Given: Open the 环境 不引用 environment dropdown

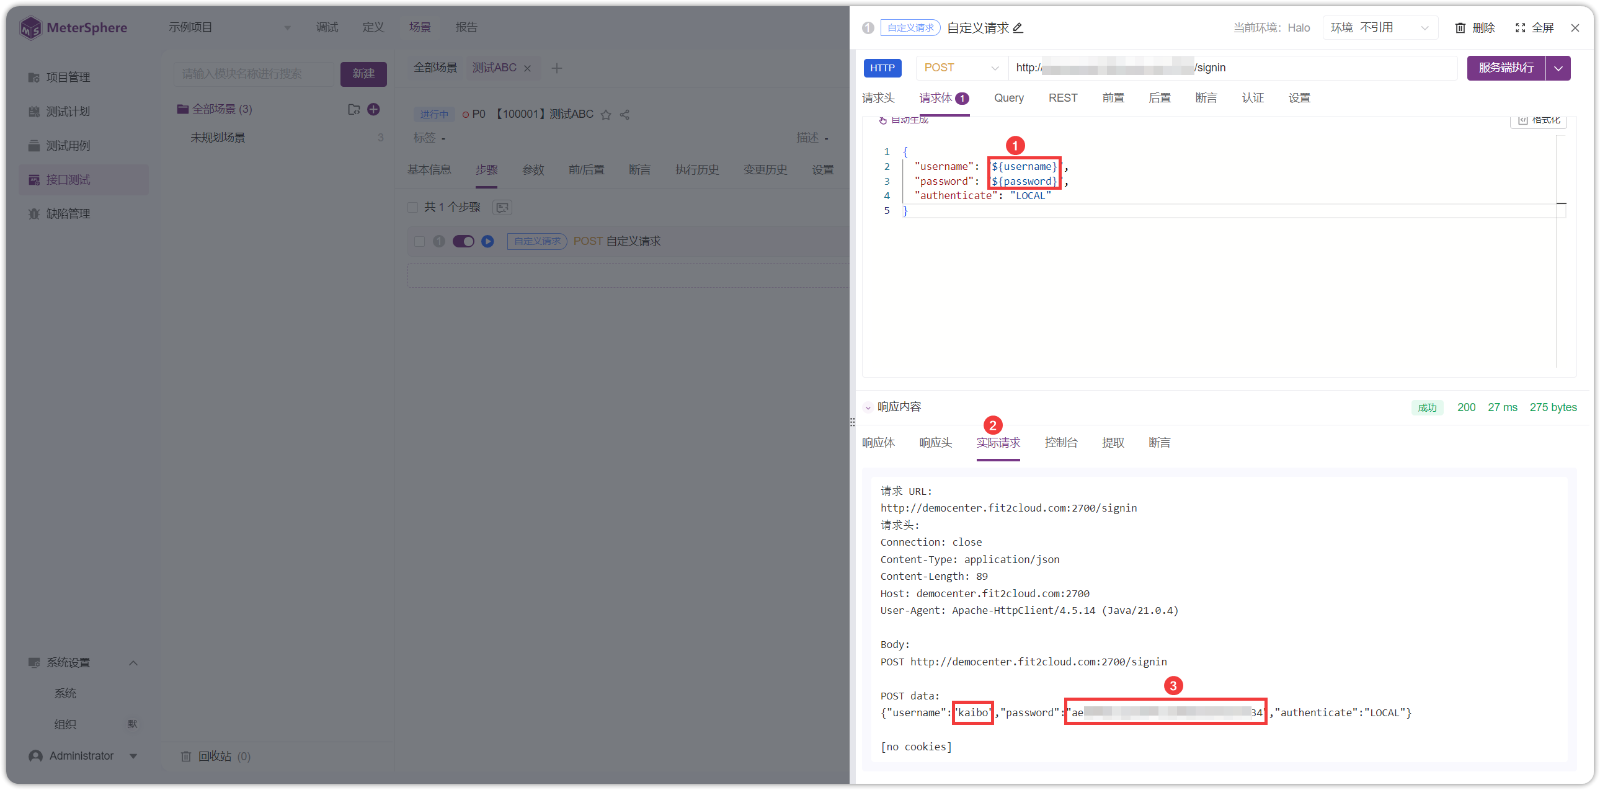Looking at the screenshot, I should pyautogui.click(x=1381, y=28).
